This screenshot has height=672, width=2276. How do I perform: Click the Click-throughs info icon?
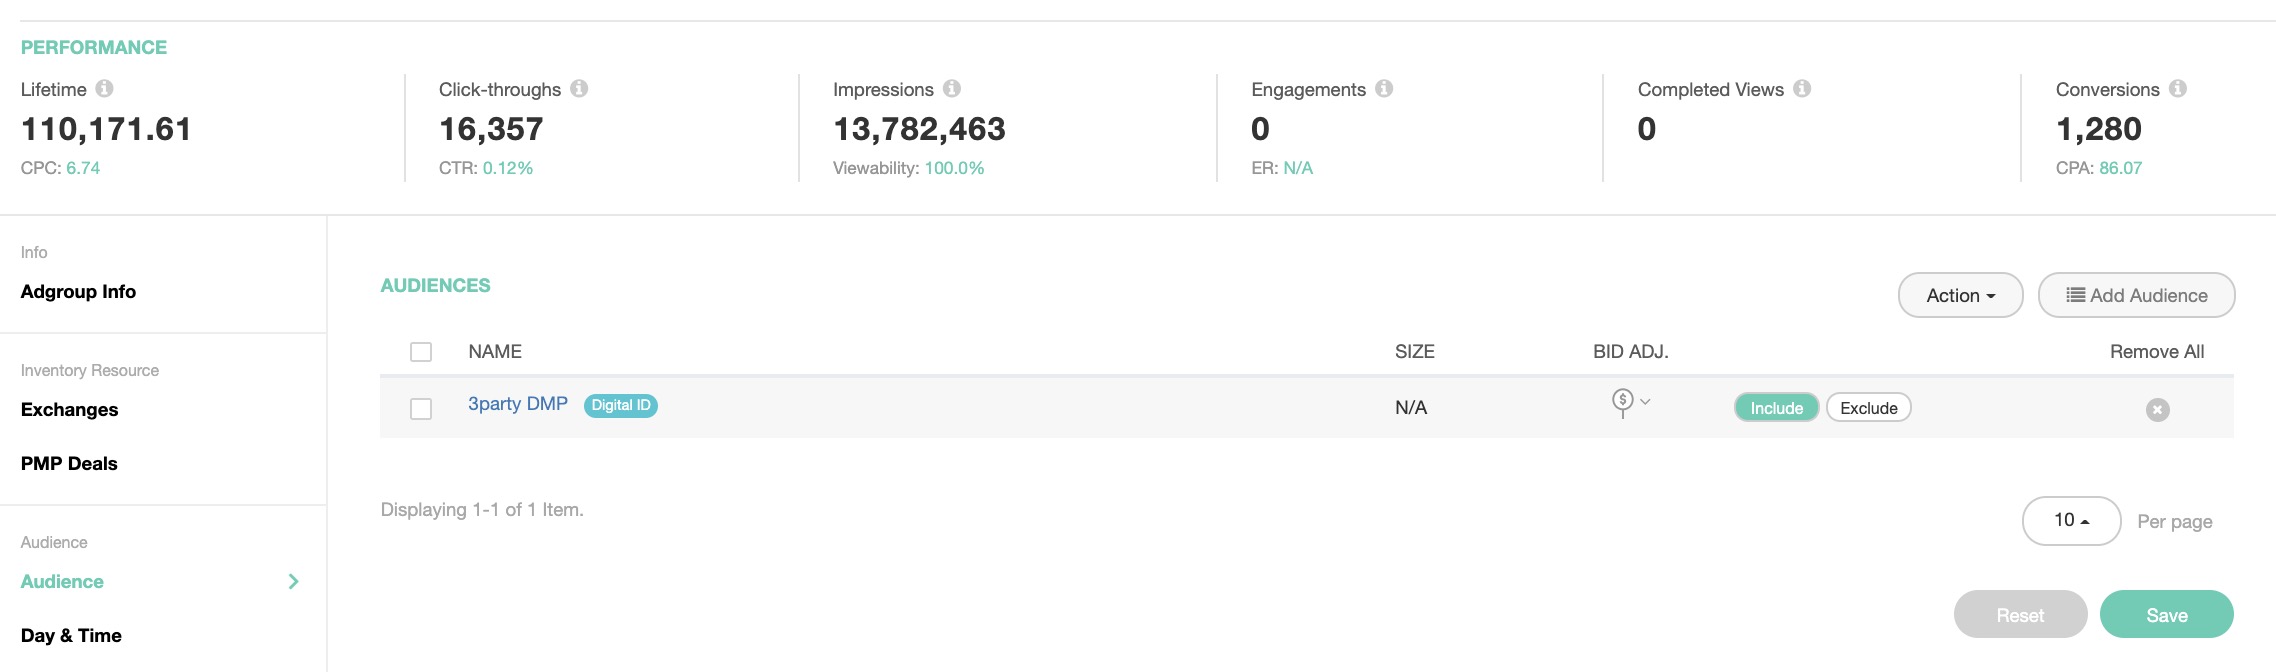[579, 89]
